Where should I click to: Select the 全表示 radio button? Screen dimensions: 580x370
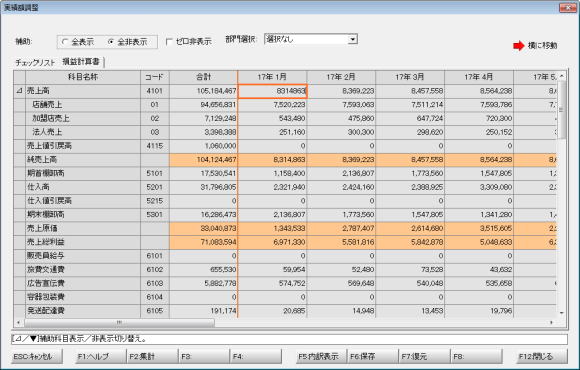pyautogui.click(x=65, y=42)
